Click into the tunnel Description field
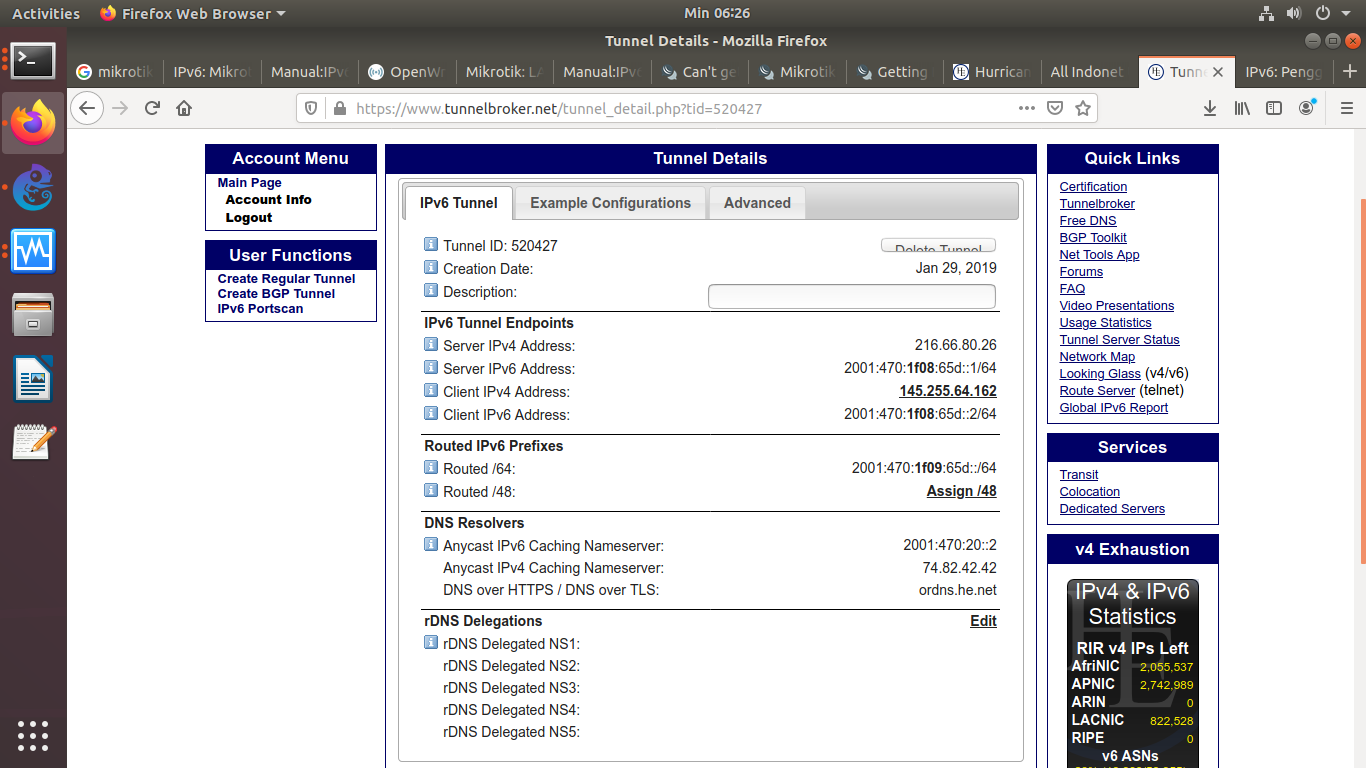 click(852, 296)
